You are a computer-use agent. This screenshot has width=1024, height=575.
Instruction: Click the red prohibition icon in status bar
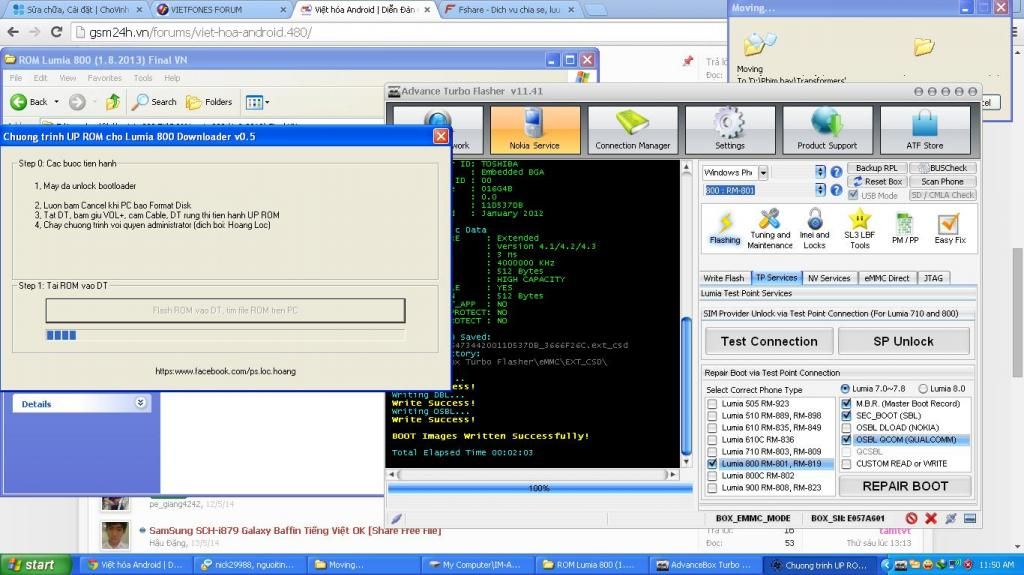pyautogui.click(x=912, y=518)
